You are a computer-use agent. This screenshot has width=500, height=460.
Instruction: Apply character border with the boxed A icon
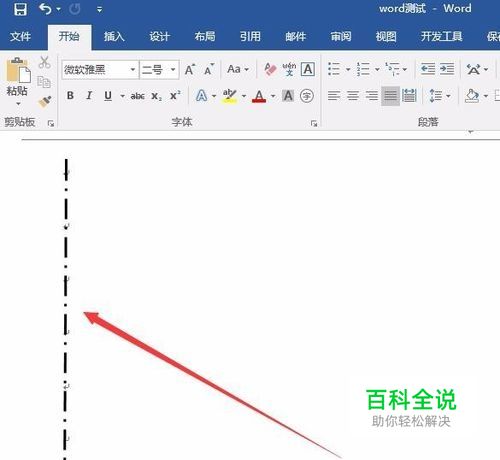pos(307,69)
